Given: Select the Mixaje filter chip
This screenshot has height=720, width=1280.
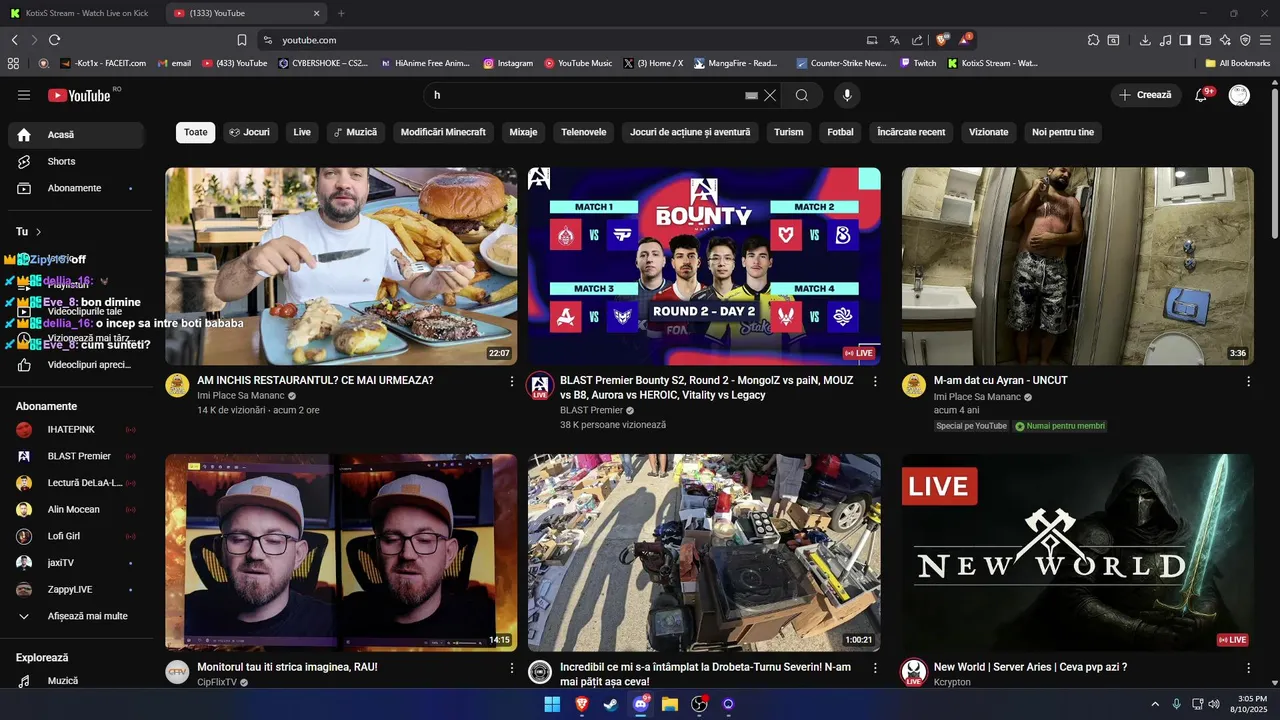Looking at the screenshot, I should (x=523, y=132).
